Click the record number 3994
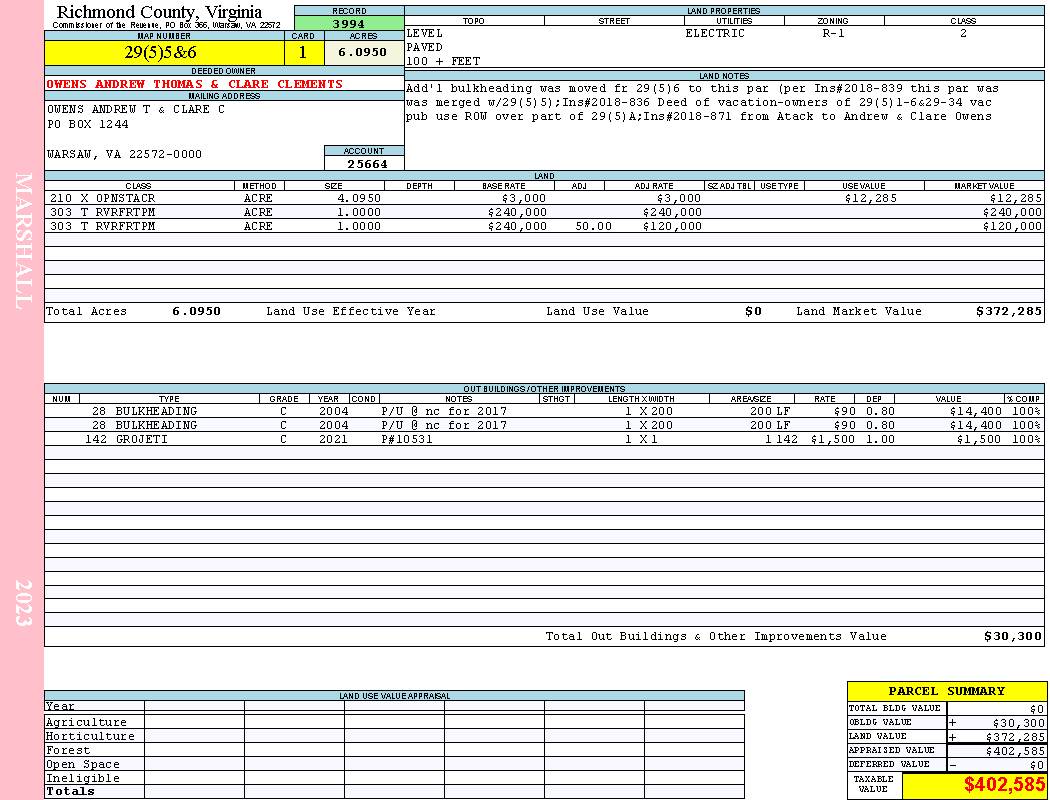This screenshot has width=1050, height=800. pos(349,24)
